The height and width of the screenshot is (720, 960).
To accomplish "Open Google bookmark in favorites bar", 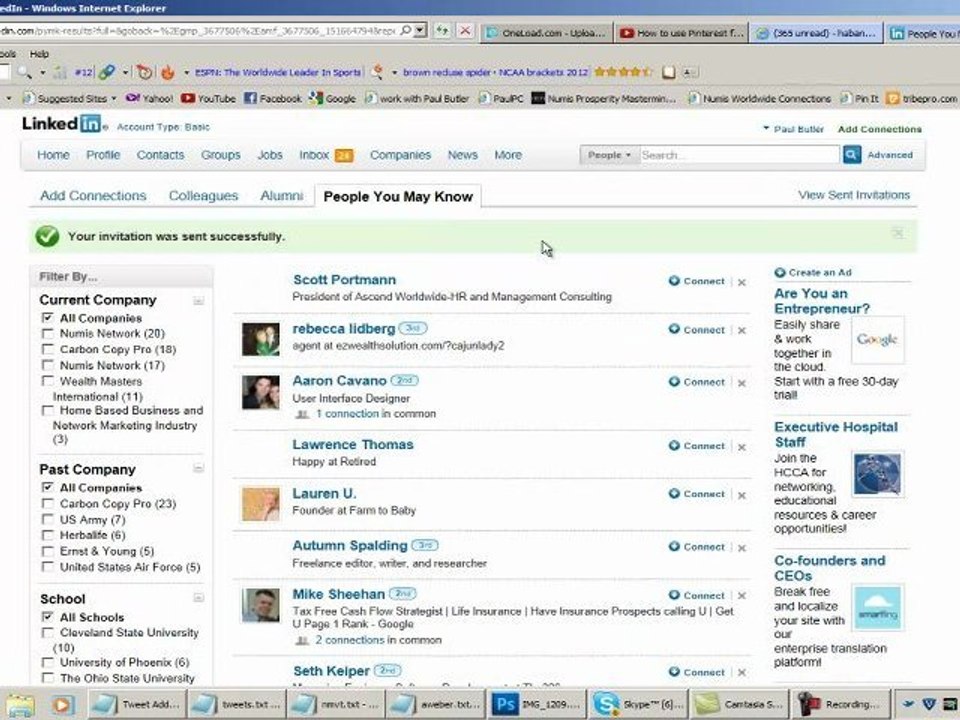I will coord(332,98).
